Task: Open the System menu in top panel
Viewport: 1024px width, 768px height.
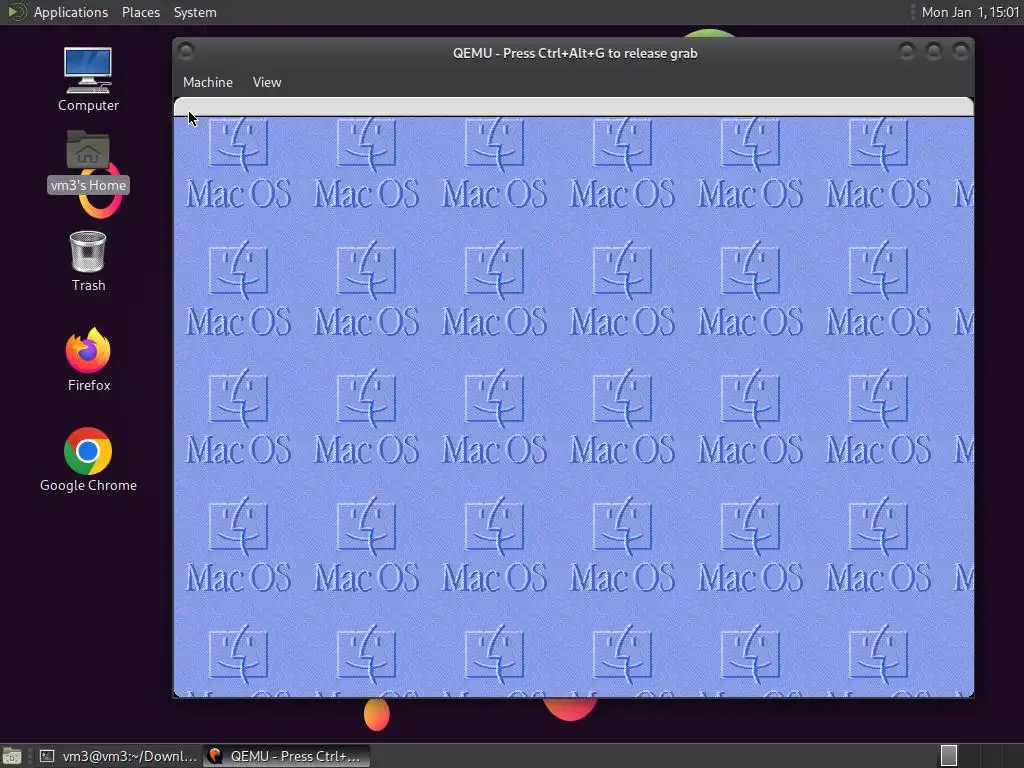Action: tap(195, 12)
